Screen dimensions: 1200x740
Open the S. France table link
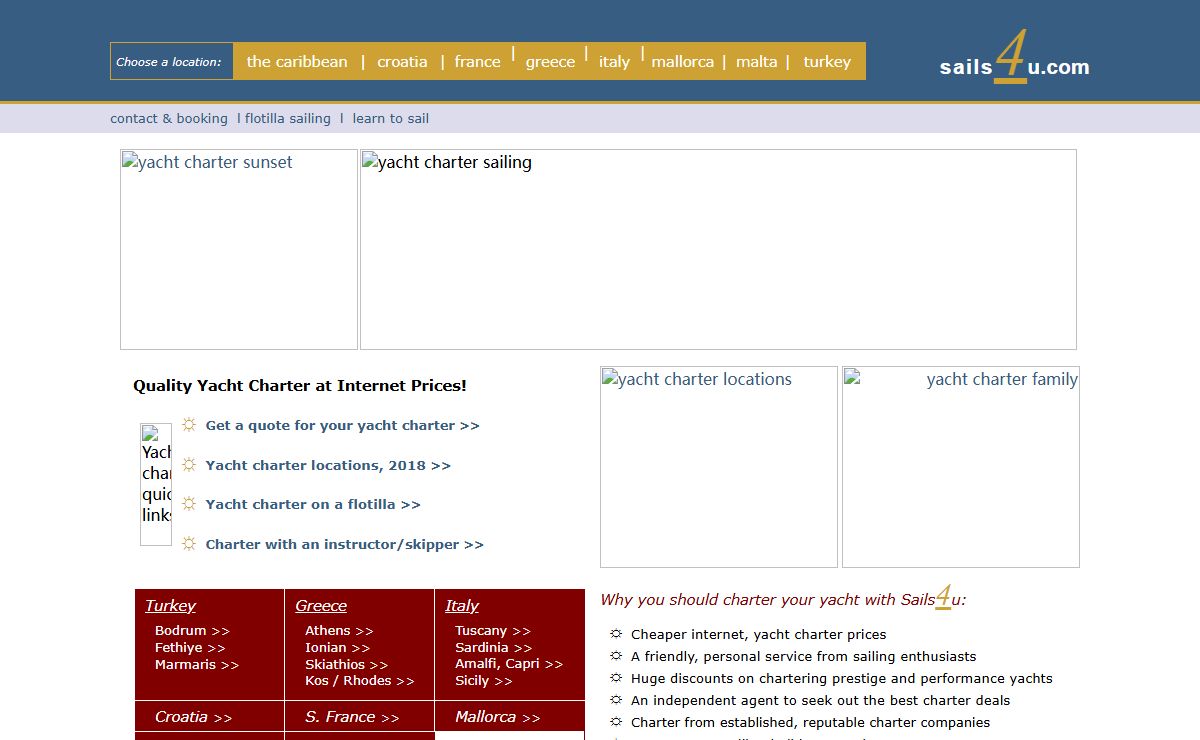[352, 716]
